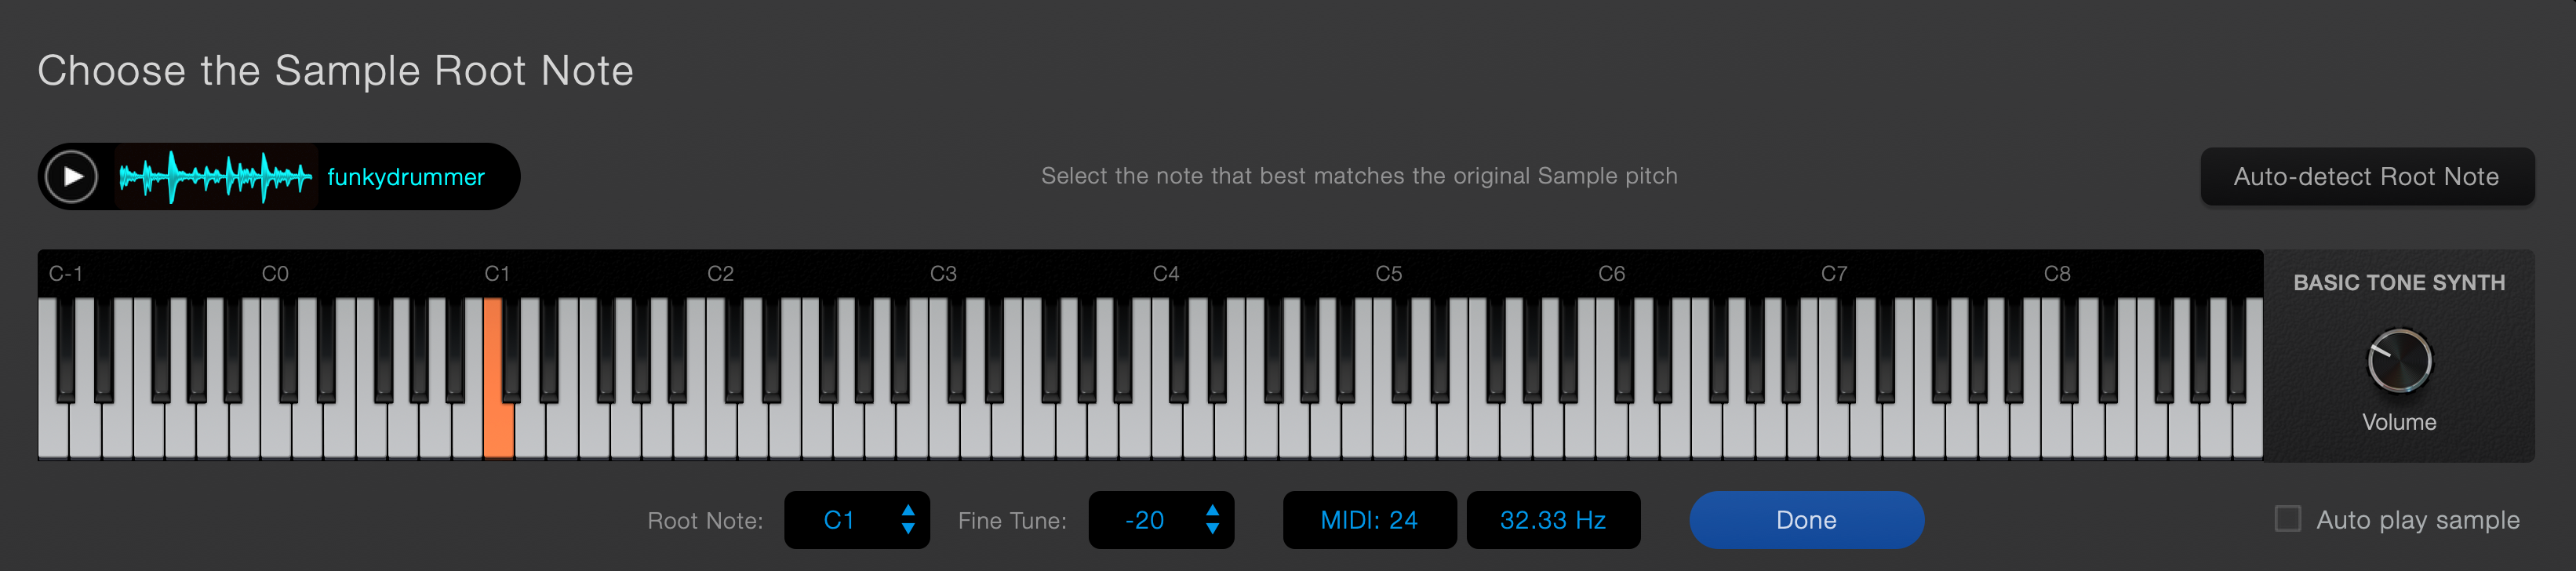The width and height of the screenshot is (2576, 571).
Task: Click the funkydrummer waveform thumbnail
Action: 216,177
